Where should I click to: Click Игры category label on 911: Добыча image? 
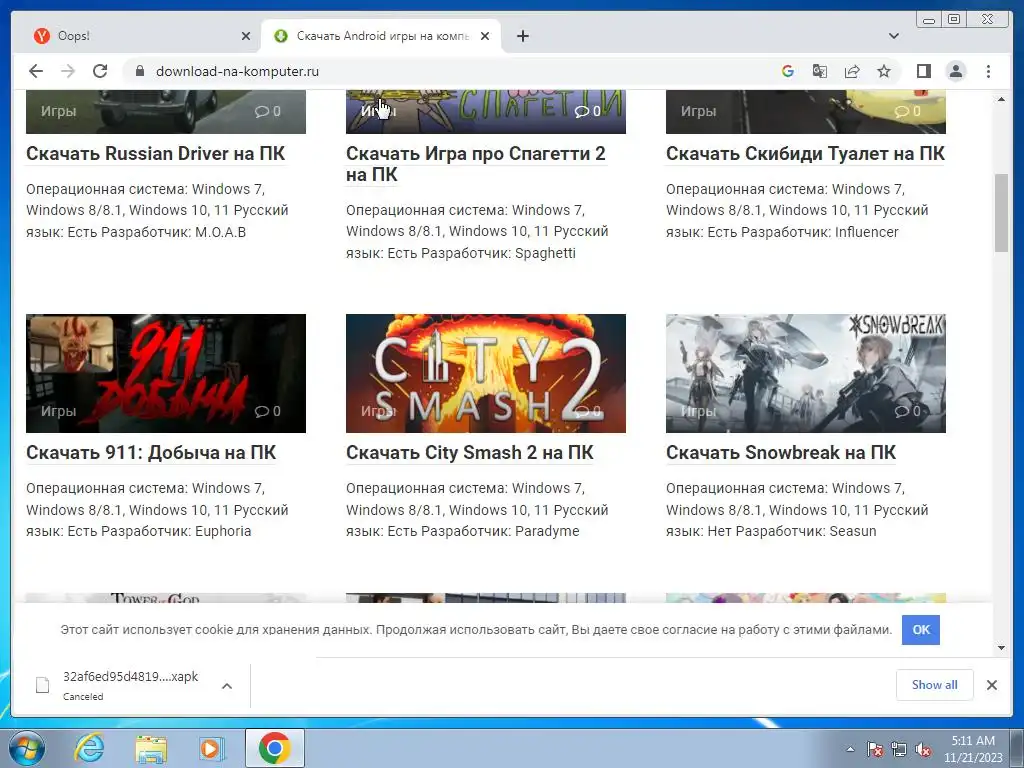pos(59,411)
